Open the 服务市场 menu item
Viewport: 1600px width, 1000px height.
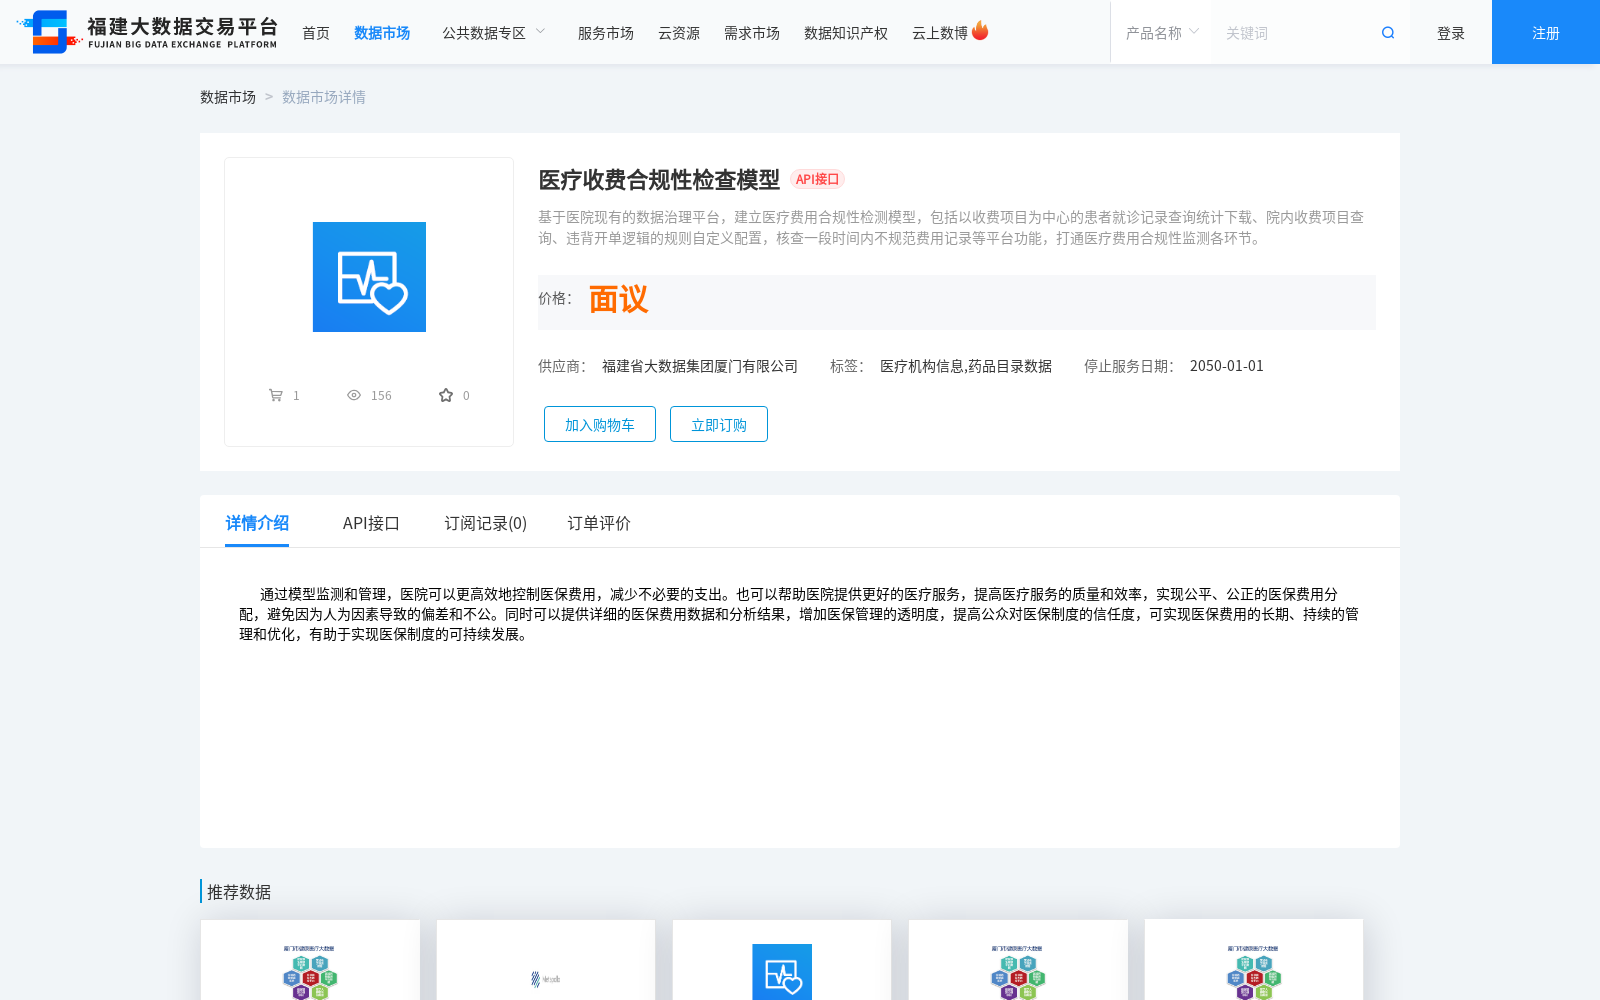tap(606, 33)
